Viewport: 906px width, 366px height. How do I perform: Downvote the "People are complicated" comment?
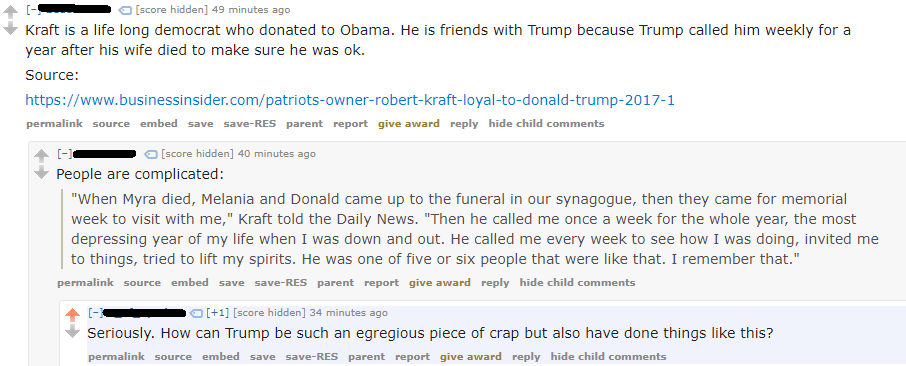(x=41, y=172)
